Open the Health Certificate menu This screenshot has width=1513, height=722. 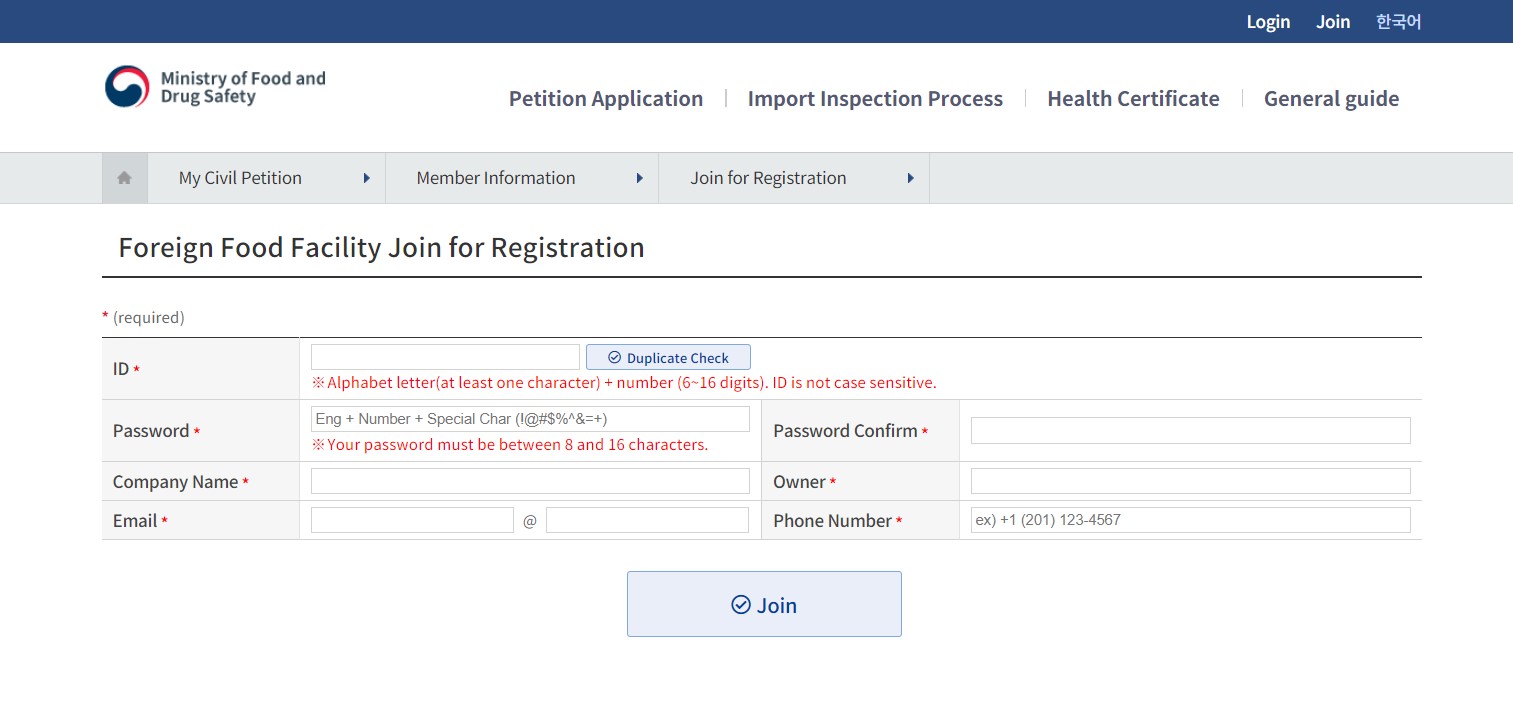(1133, 98)
